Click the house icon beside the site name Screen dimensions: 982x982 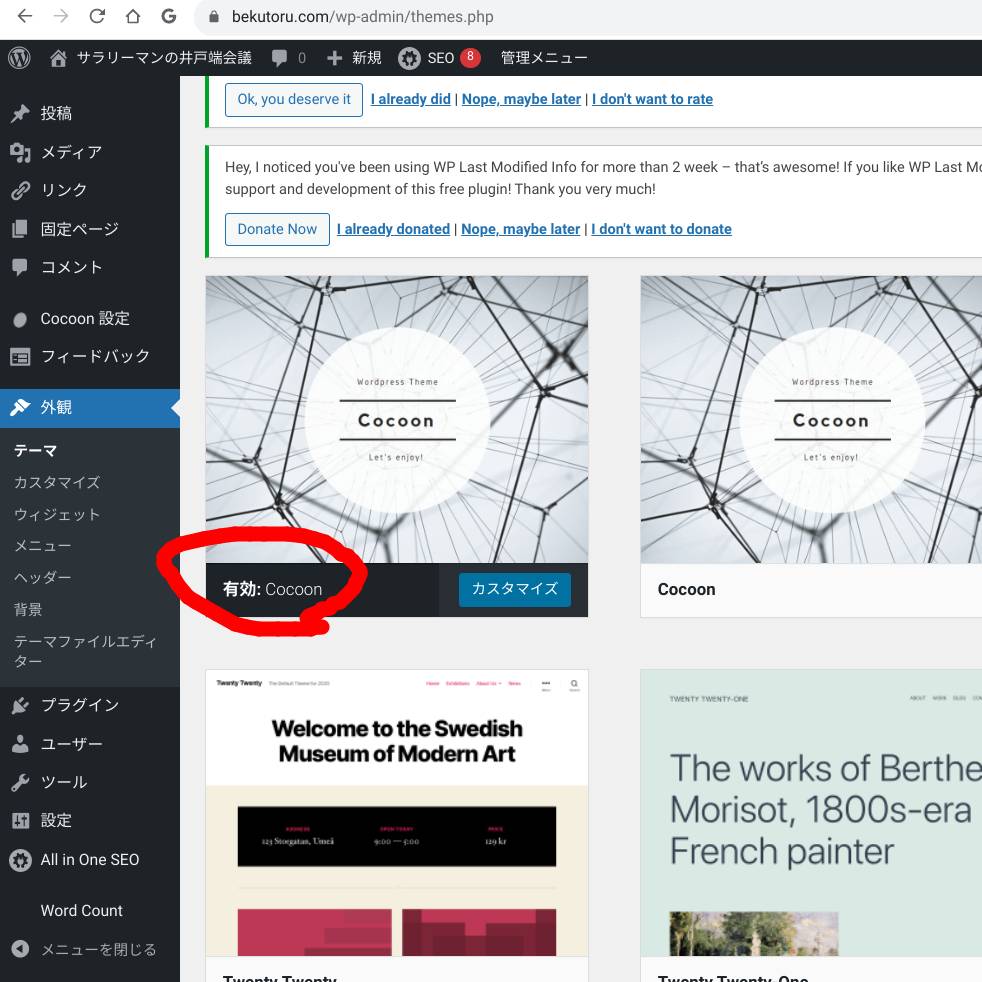click(x=58, y=58)
